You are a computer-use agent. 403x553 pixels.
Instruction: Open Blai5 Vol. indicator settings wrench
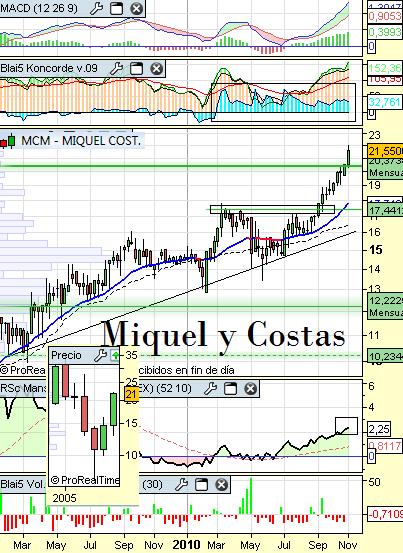181,485
